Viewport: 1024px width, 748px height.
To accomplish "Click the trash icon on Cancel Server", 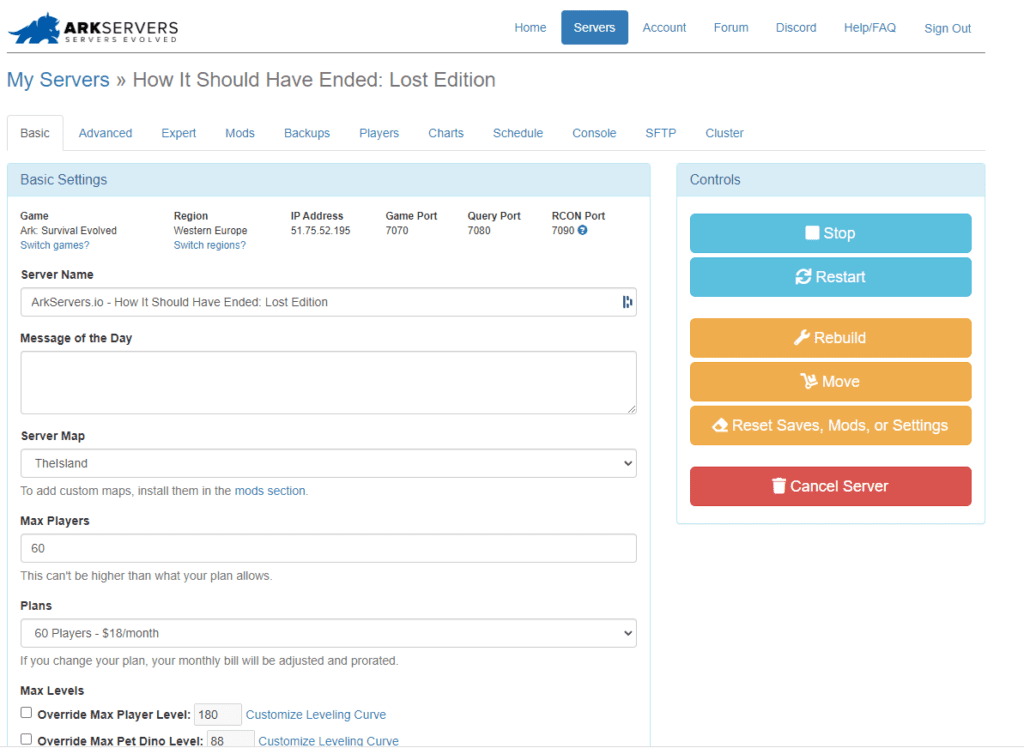I will (780, 486).
